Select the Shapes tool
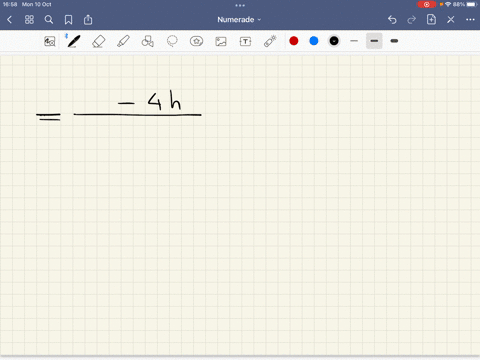Image resolution: width=480 pixels, height=360 pixels. tap(147, 41)
